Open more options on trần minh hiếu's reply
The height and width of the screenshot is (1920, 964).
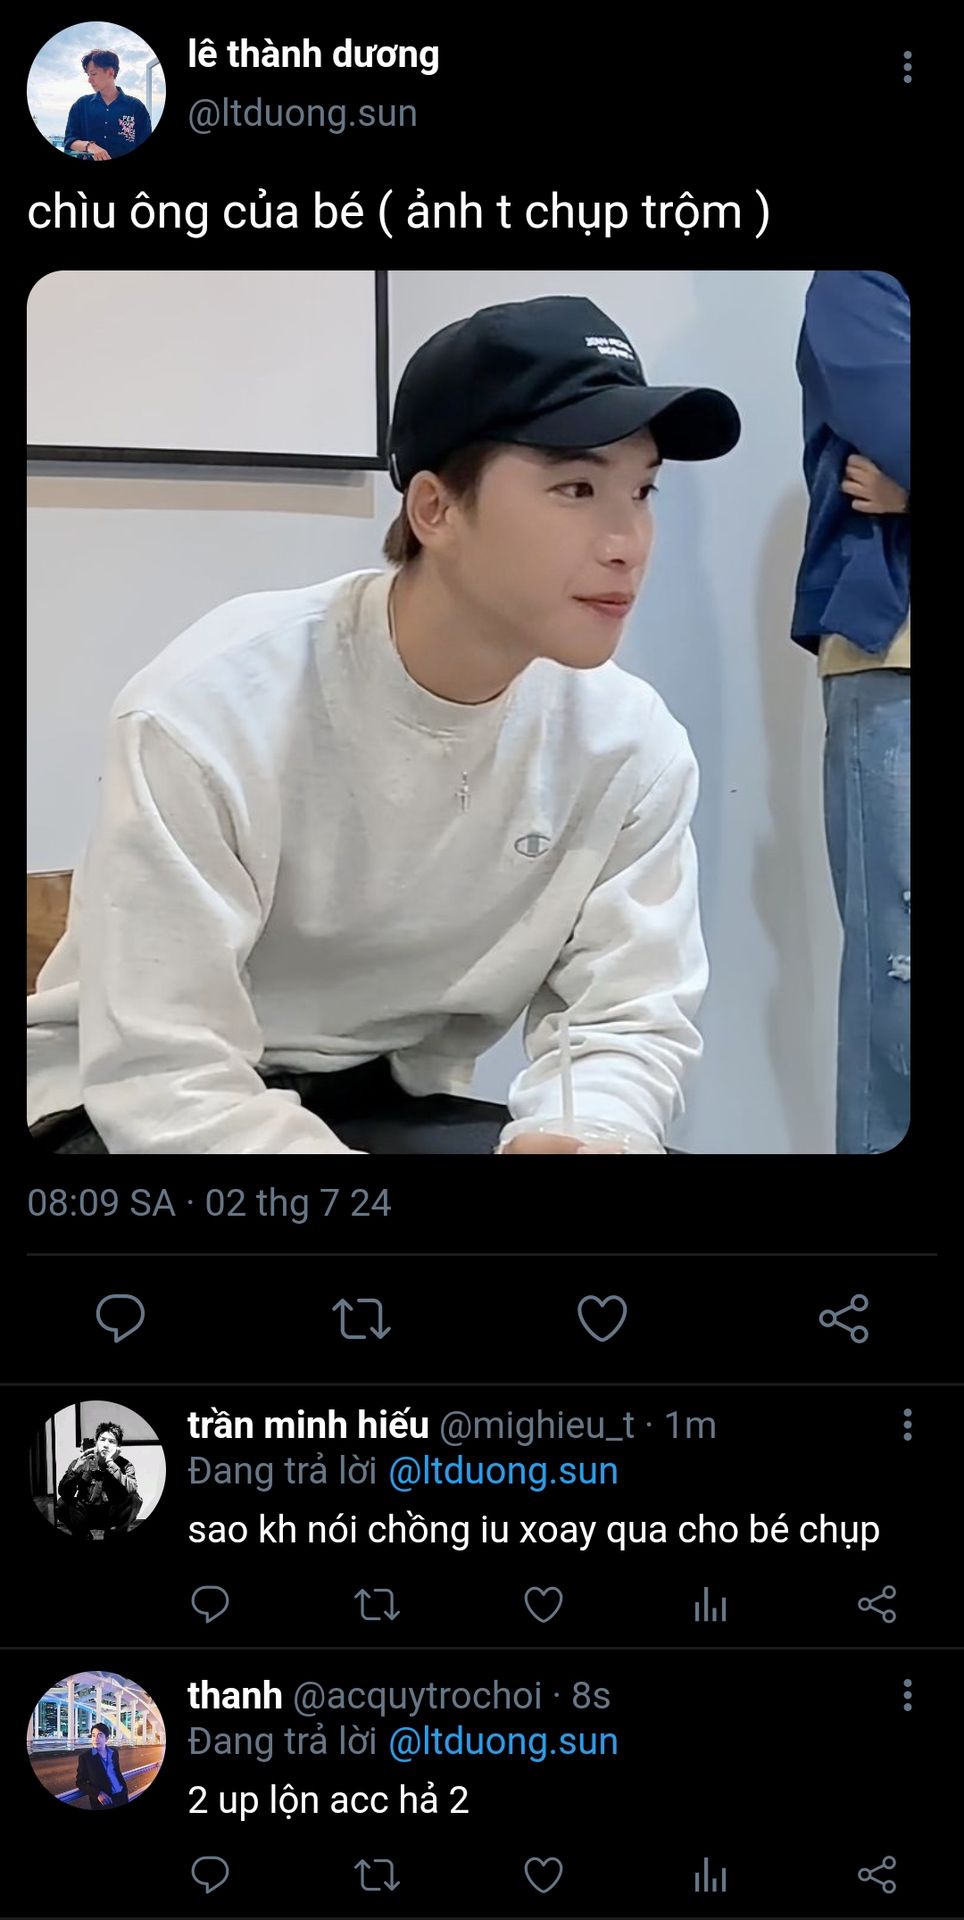(907, 1425)
